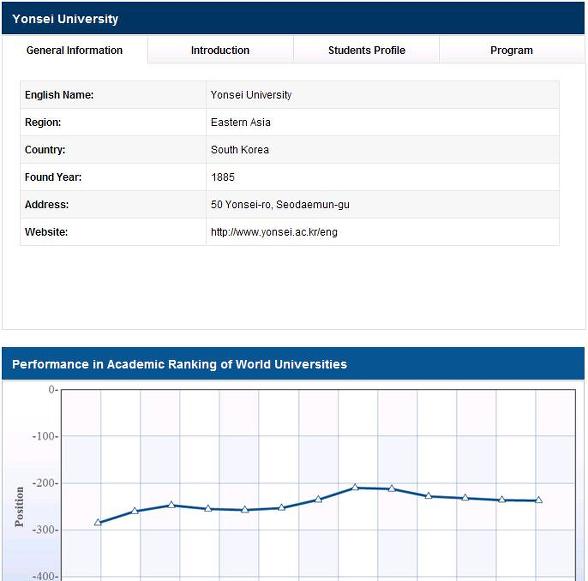Click the '-100' y-axis tick label
588x581 pixels.
pos(45,436)
